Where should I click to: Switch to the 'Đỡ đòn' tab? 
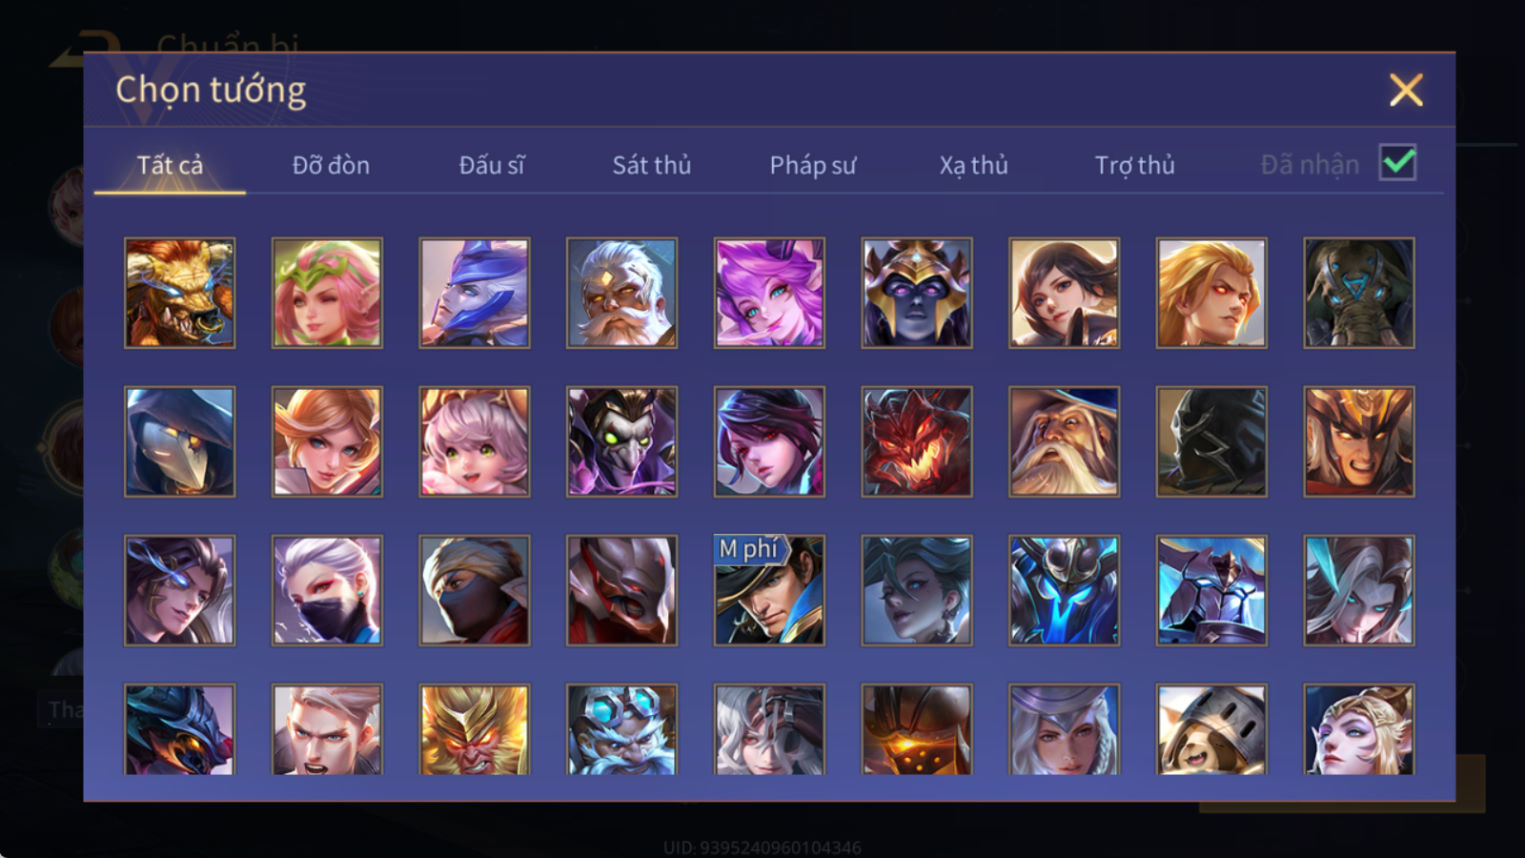click(x=331, y=165)
